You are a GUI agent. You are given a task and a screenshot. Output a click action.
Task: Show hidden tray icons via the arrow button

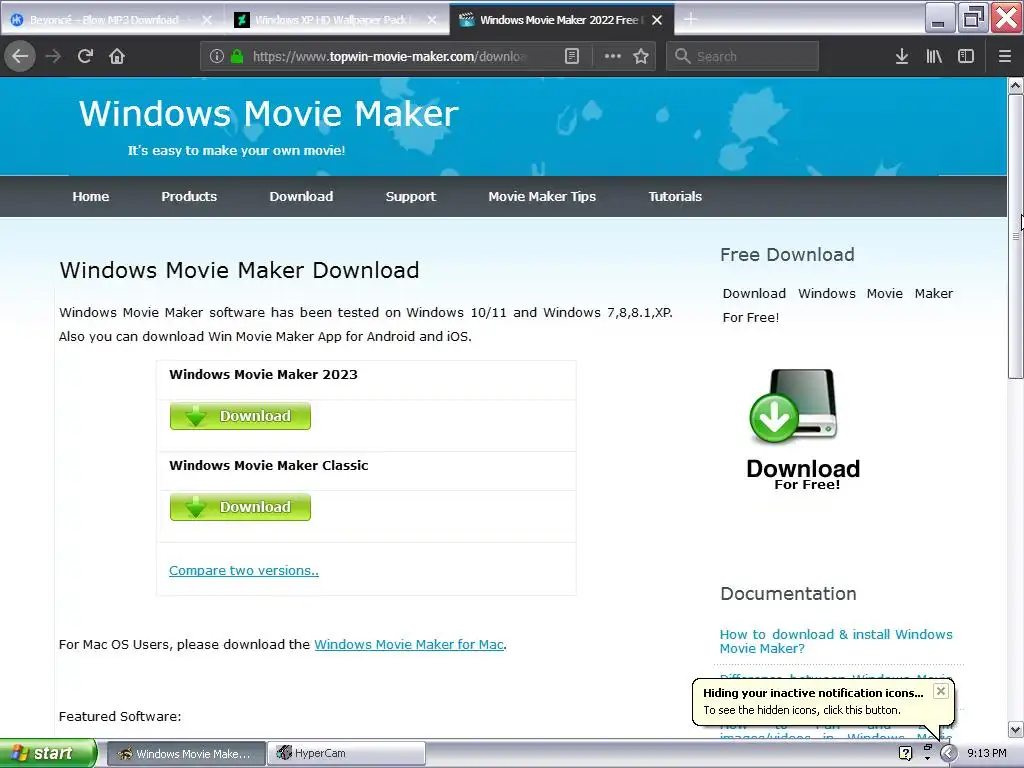[x=948, y=753]
